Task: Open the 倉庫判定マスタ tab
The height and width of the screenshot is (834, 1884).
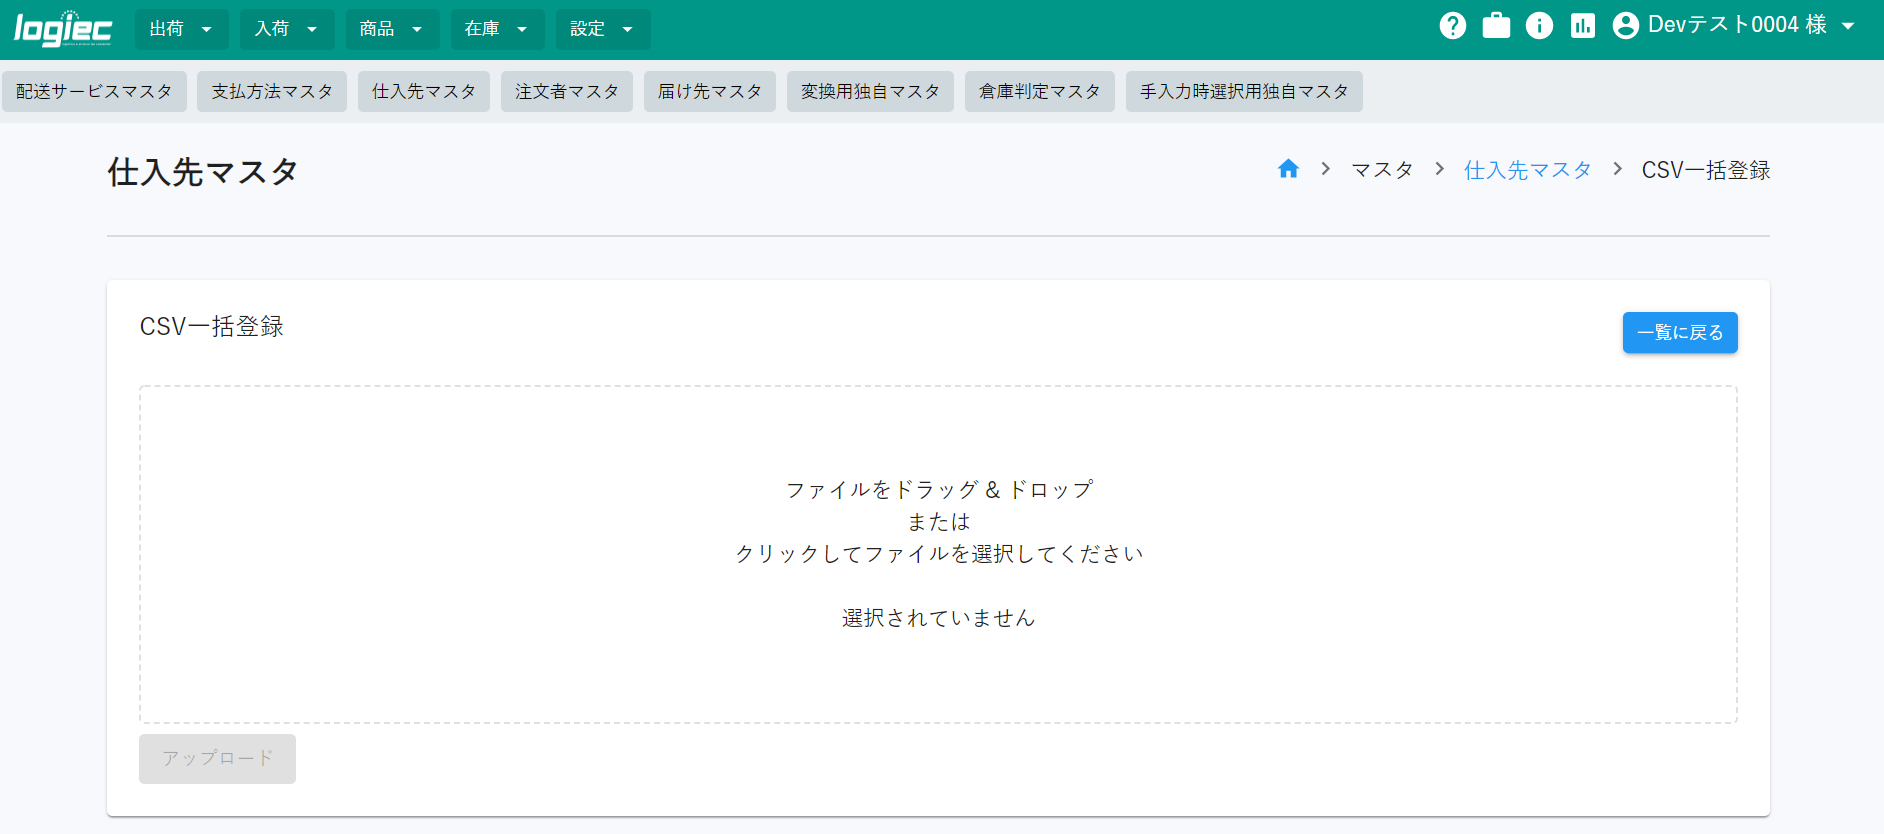Action: 1040,91
